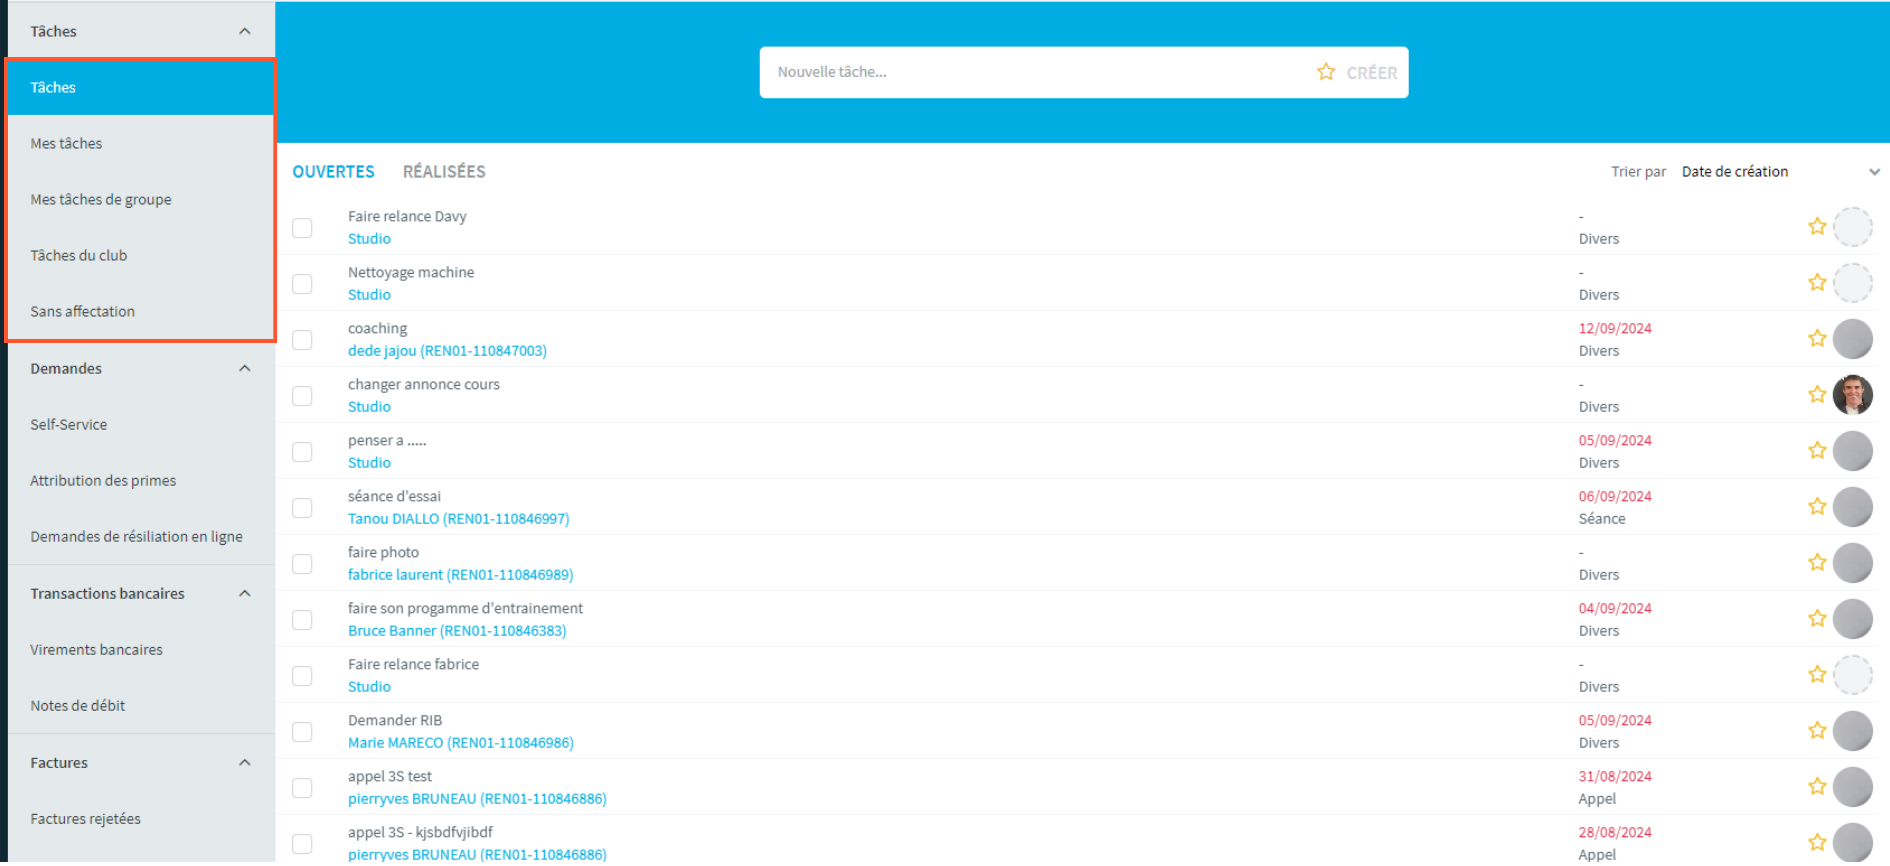Screen dimensions: 1890x866
Task: Complete the 'séance d'essai' task checkbox
Action: pyautogui.click(x=302, y=508)
